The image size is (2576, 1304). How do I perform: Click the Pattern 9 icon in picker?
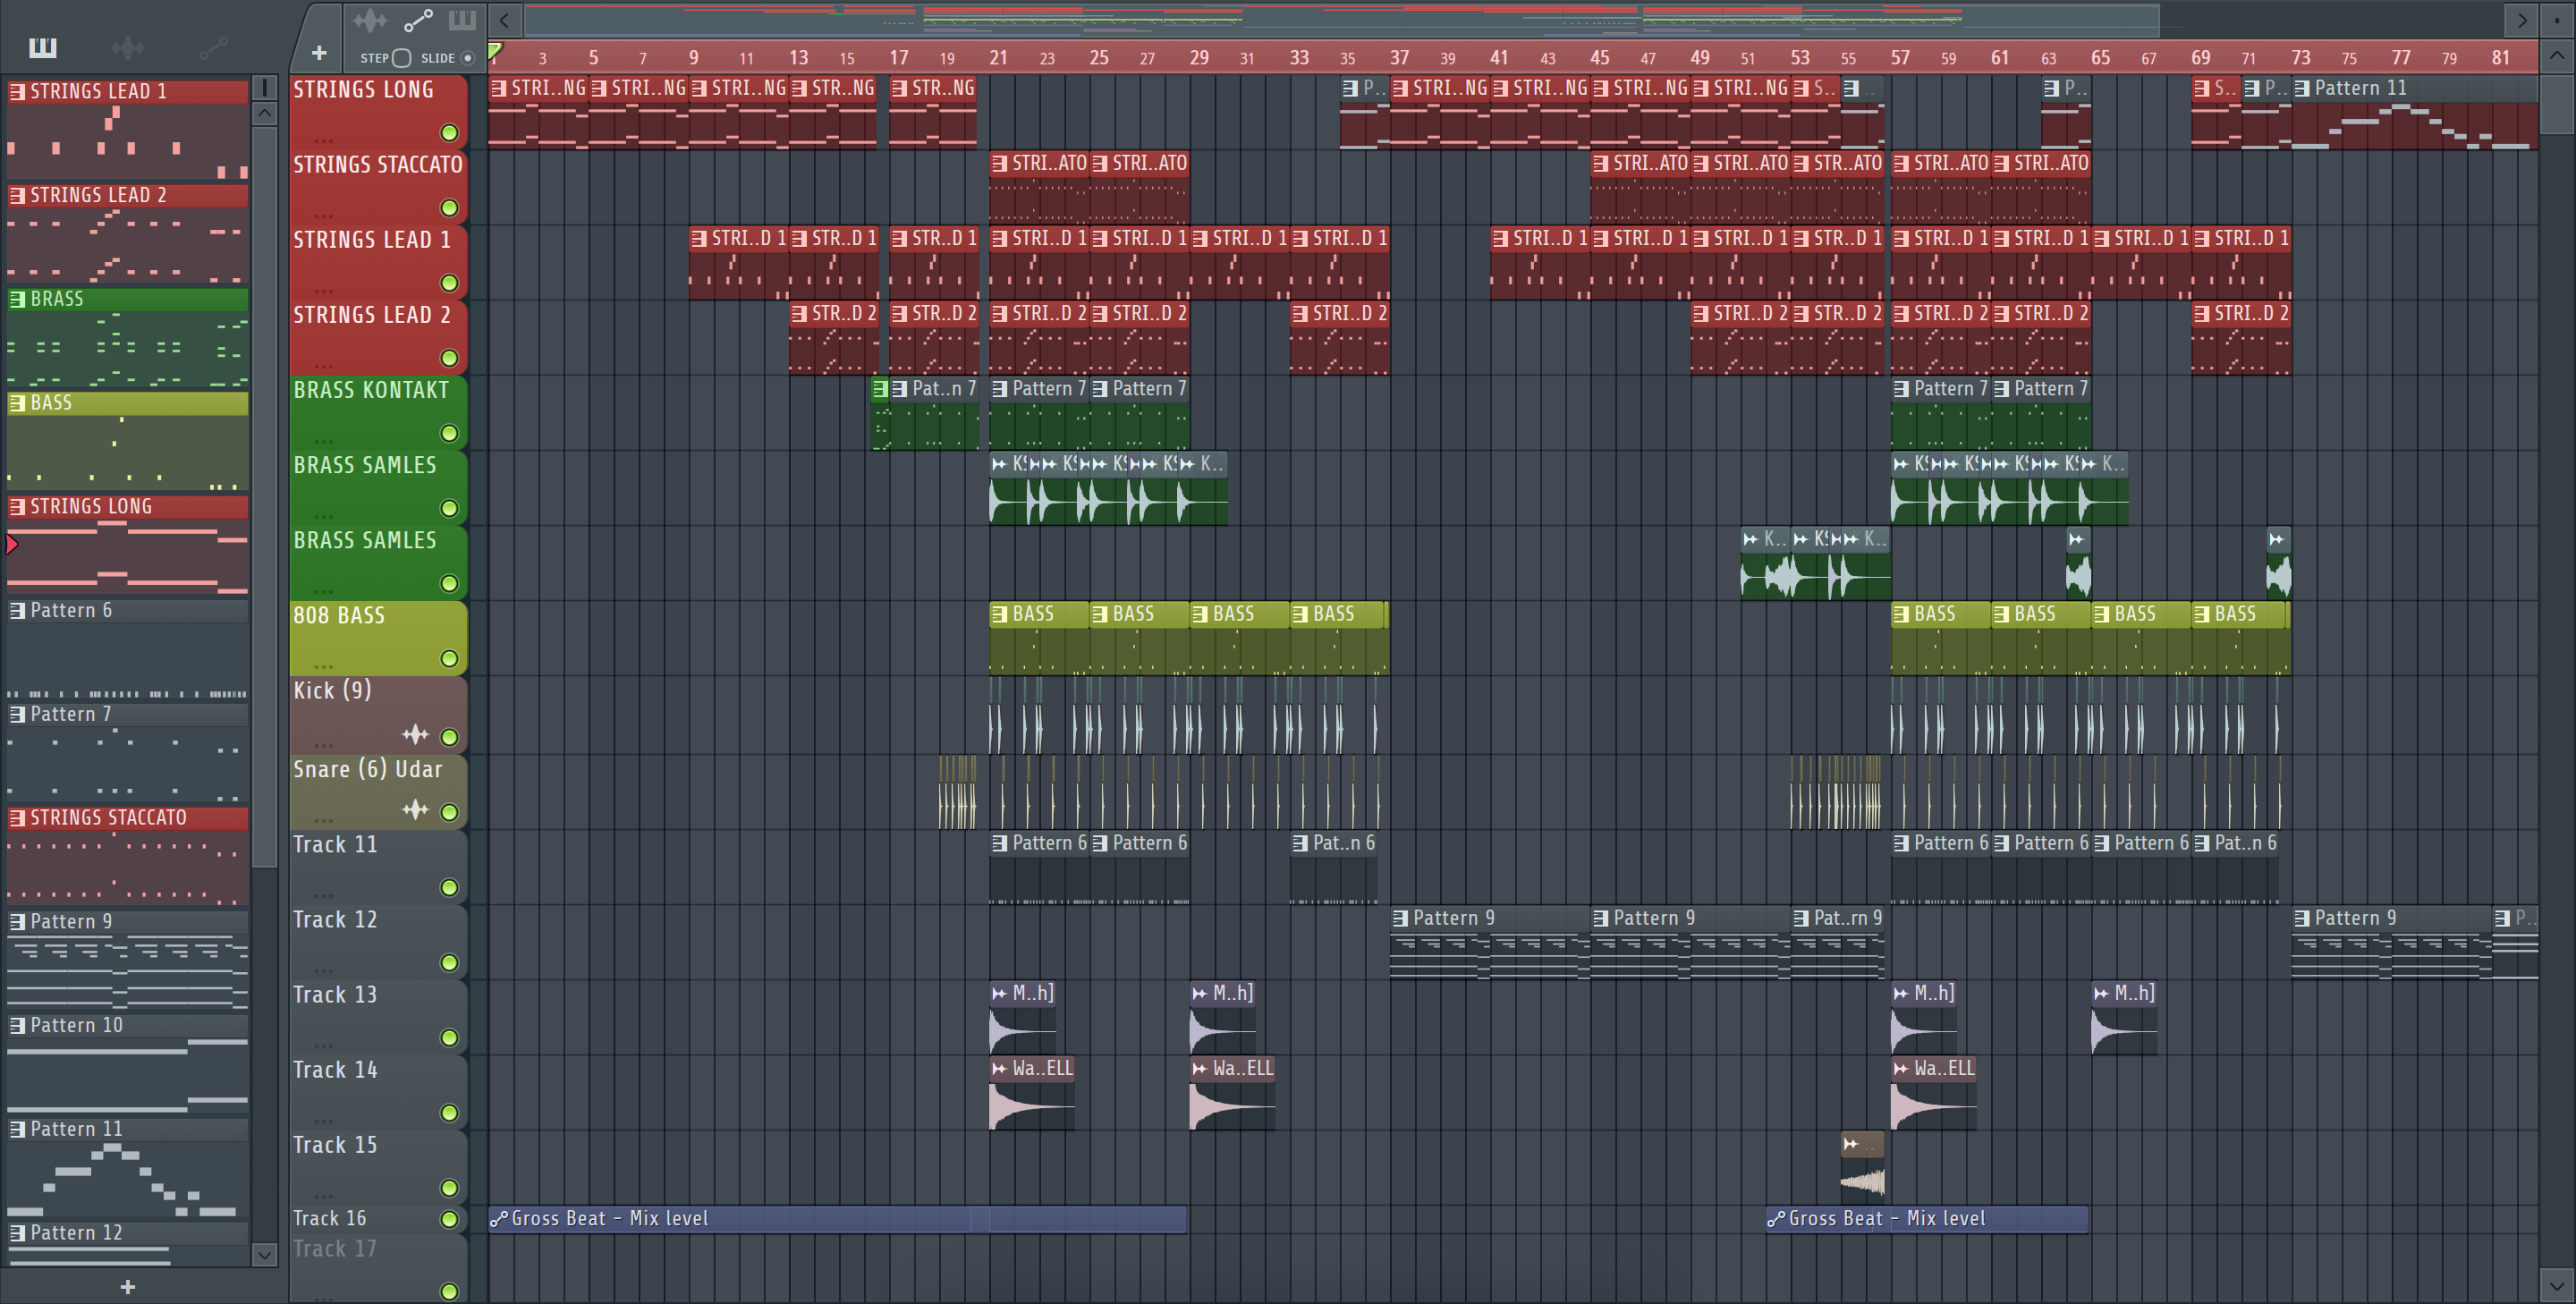(x=18, y=921)
